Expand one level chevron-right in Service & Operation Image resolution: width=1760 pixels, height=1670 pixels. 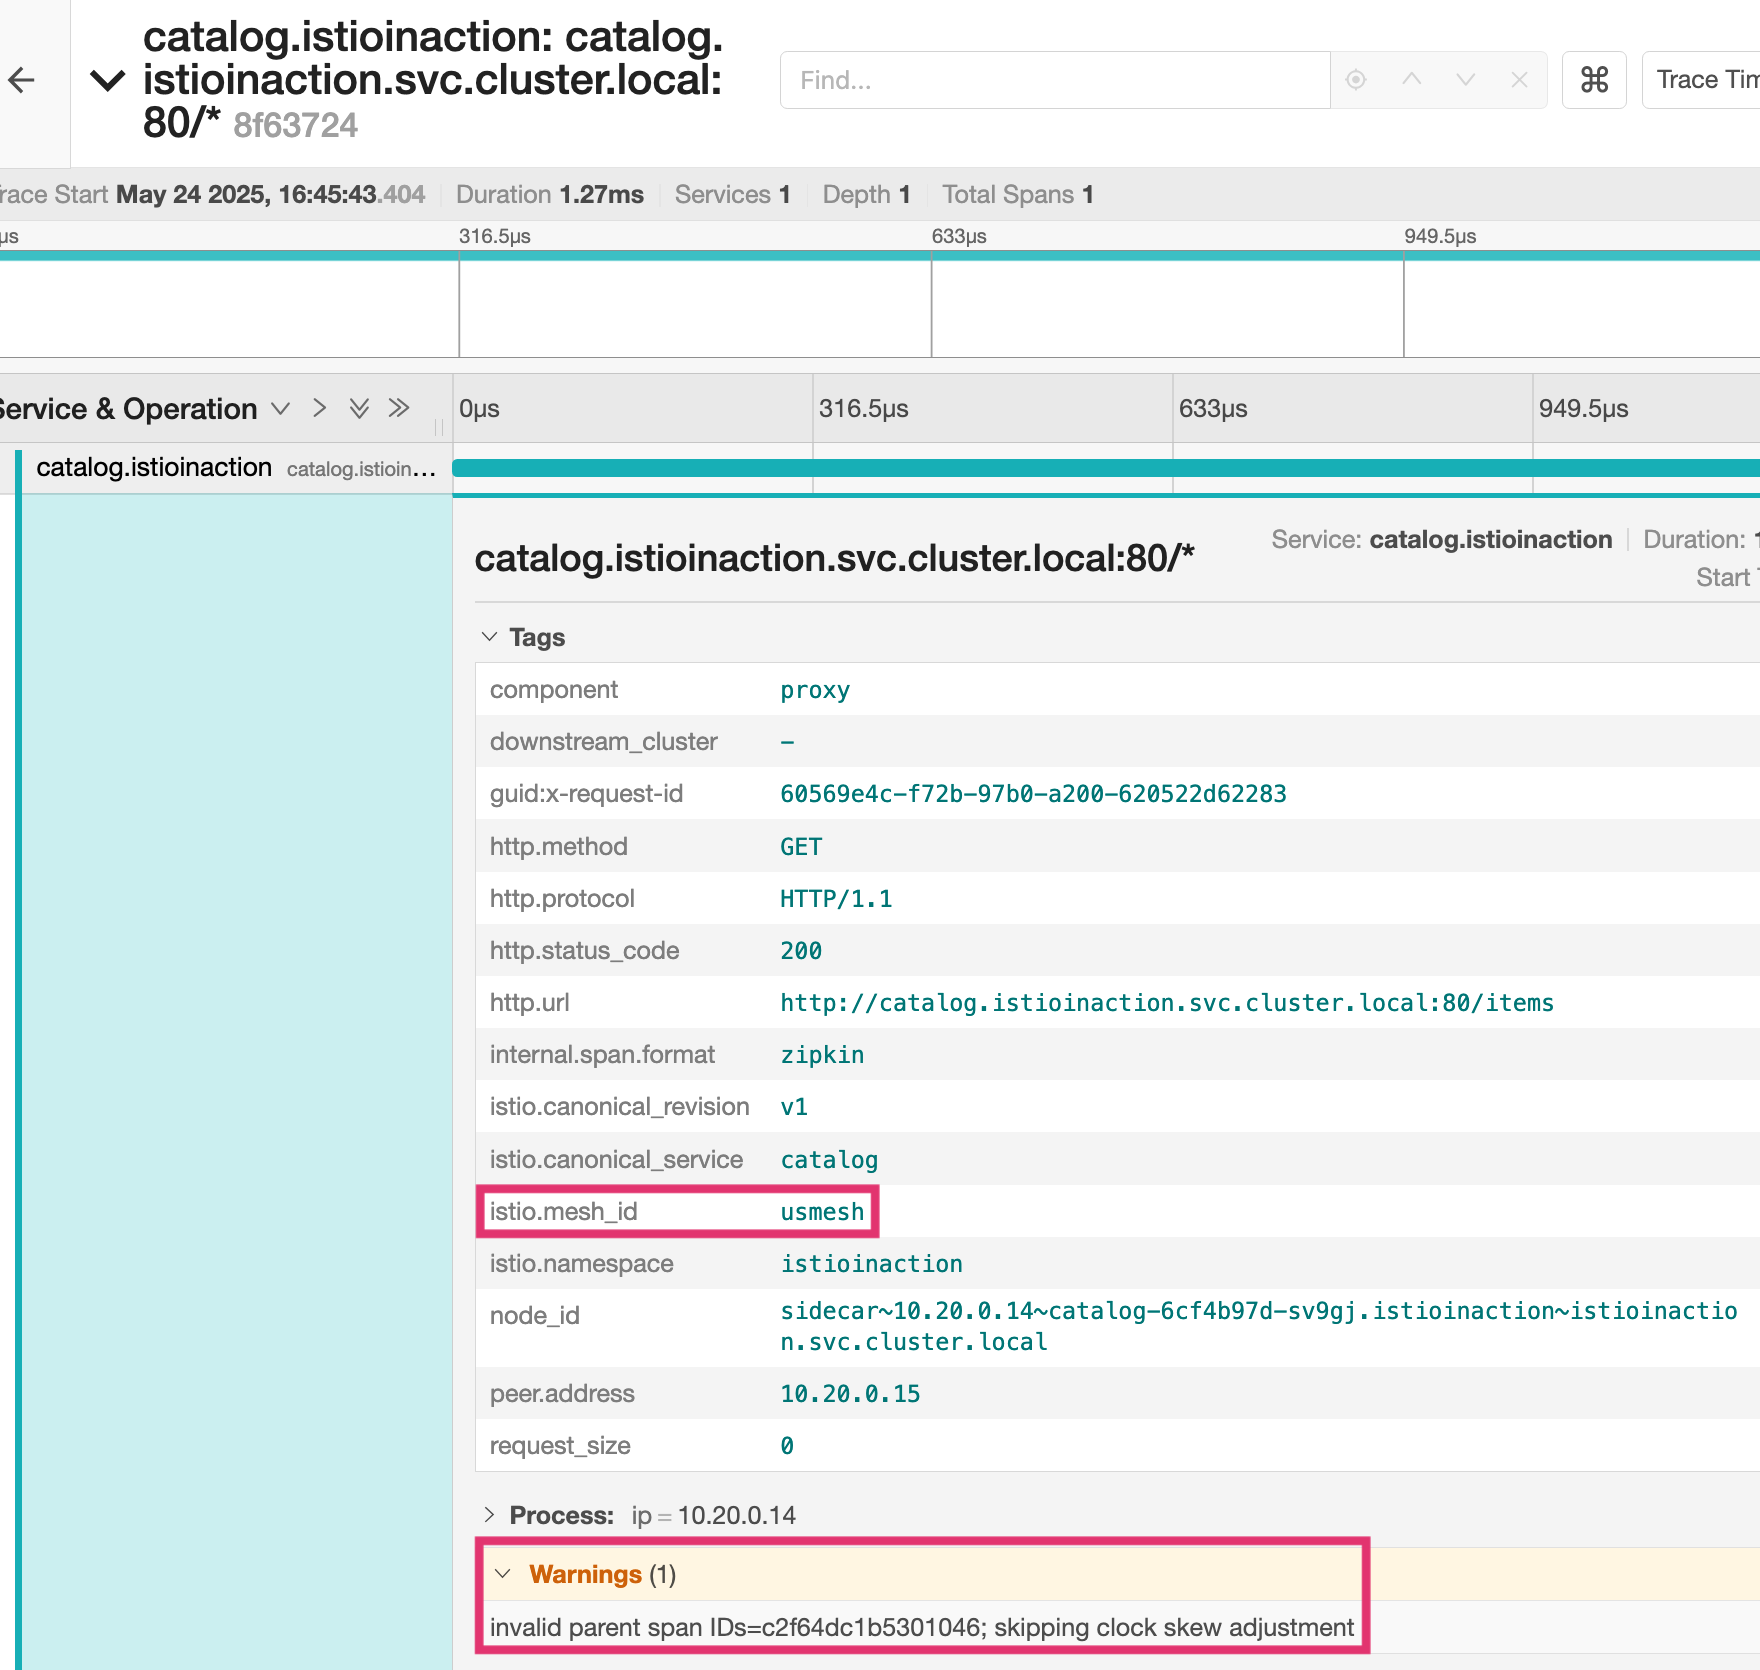319,408
